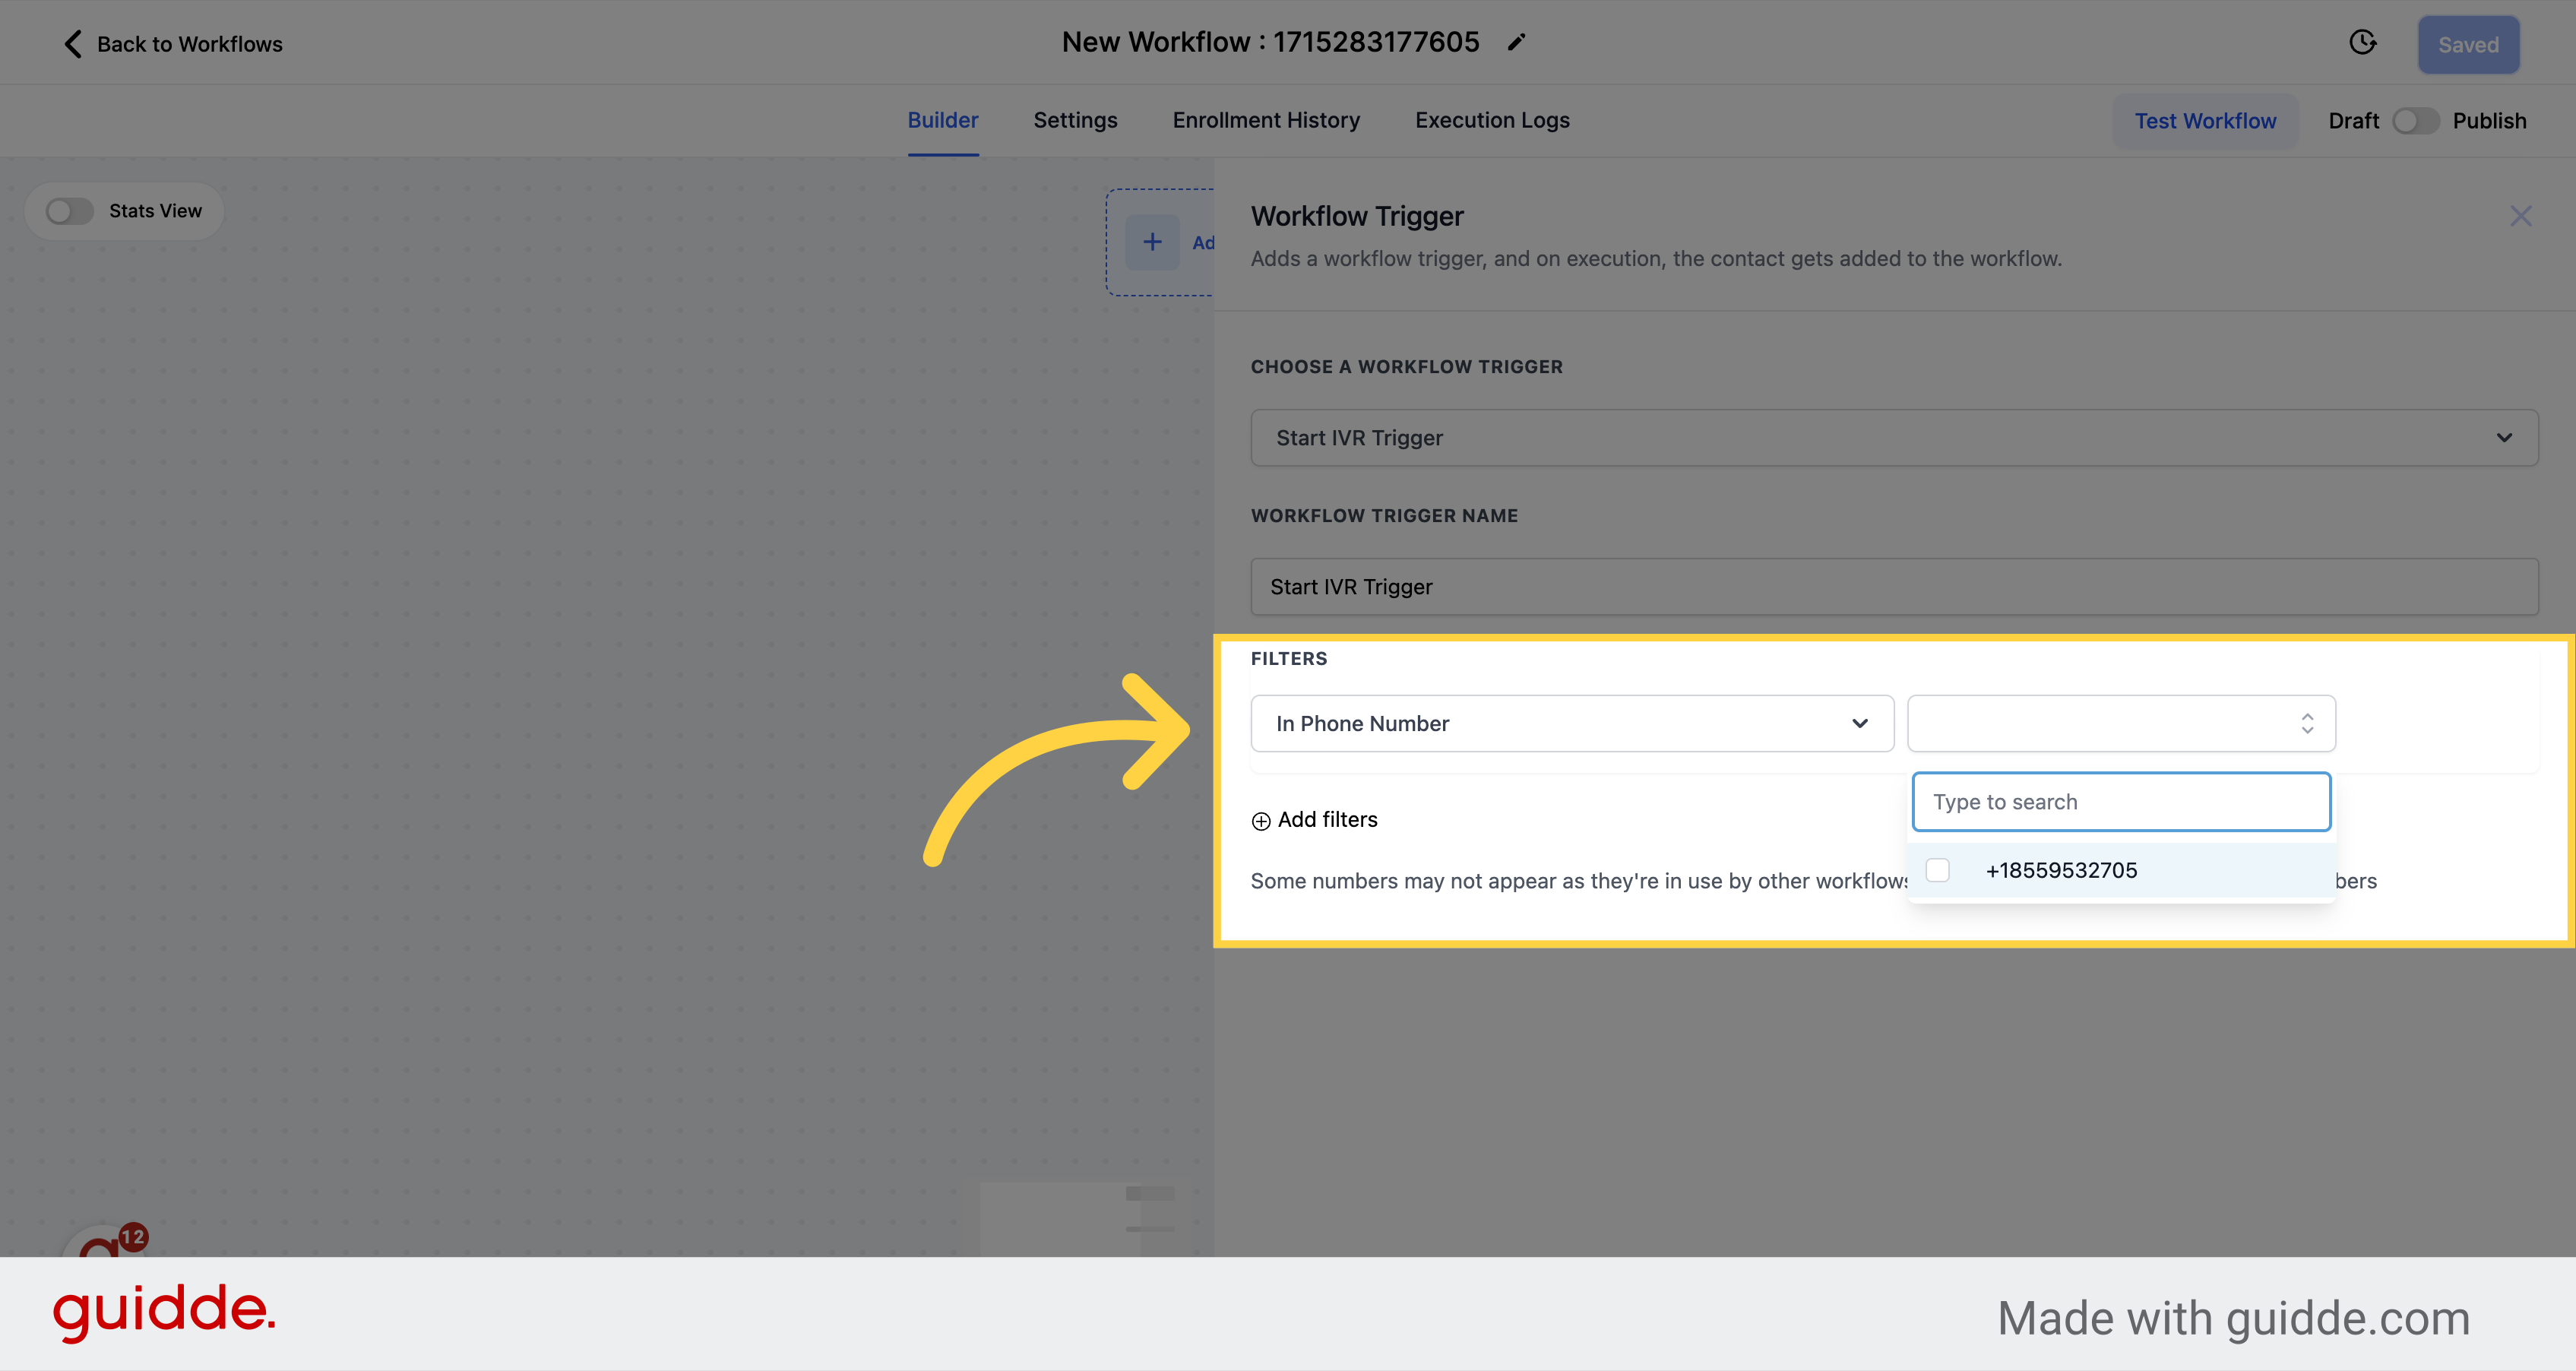This screenshot has height=1371, width=2576.
Task: Open the Settings tab
Action: [x=1075, y=120]
